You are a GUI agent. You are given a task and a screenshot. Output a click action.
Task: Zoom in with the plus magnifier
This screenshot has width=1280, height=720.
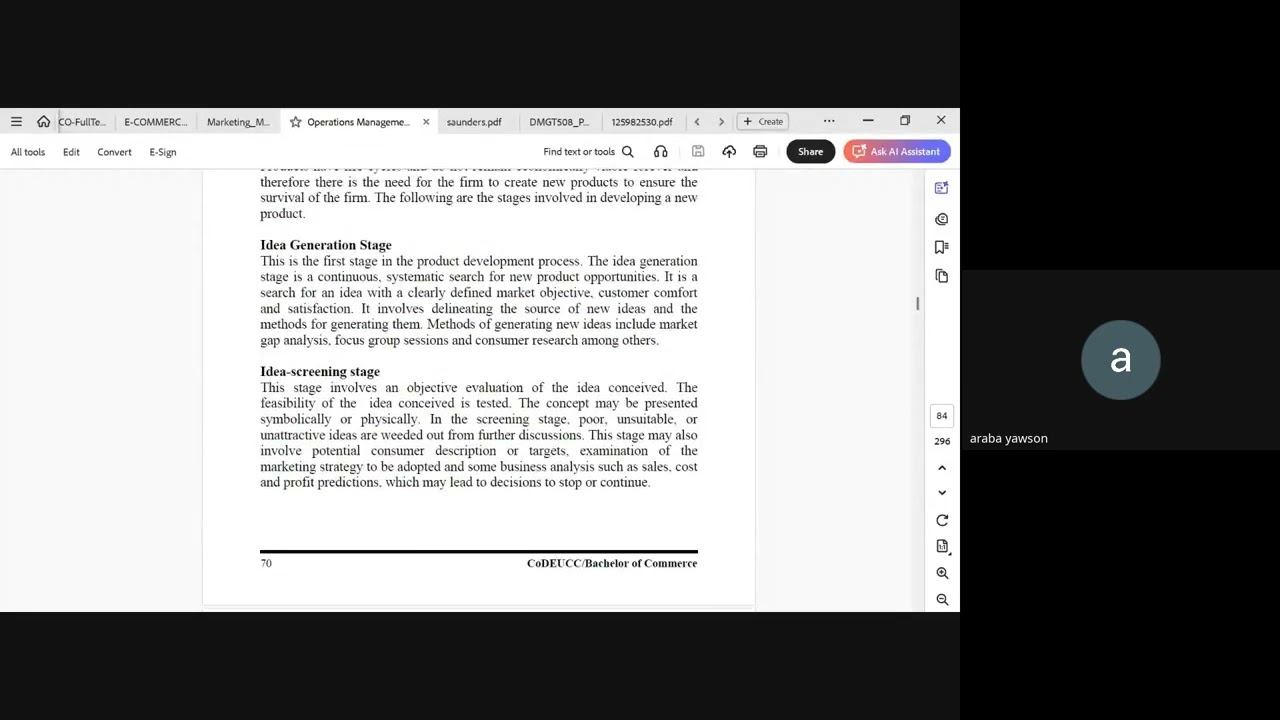[x=942, y=573]
